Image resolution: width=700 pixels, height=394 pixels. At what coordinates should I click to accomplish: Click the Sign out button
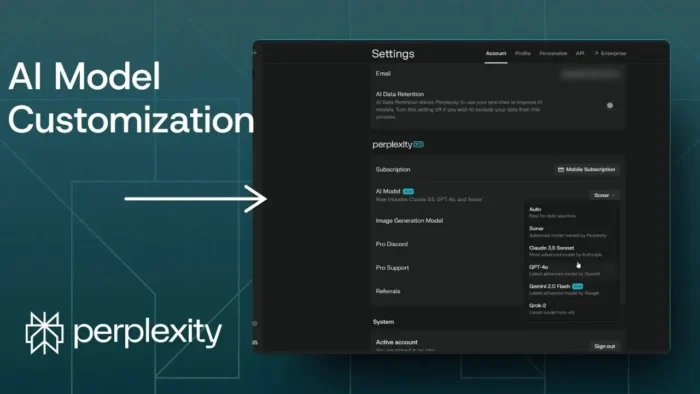tap(604, 346)
